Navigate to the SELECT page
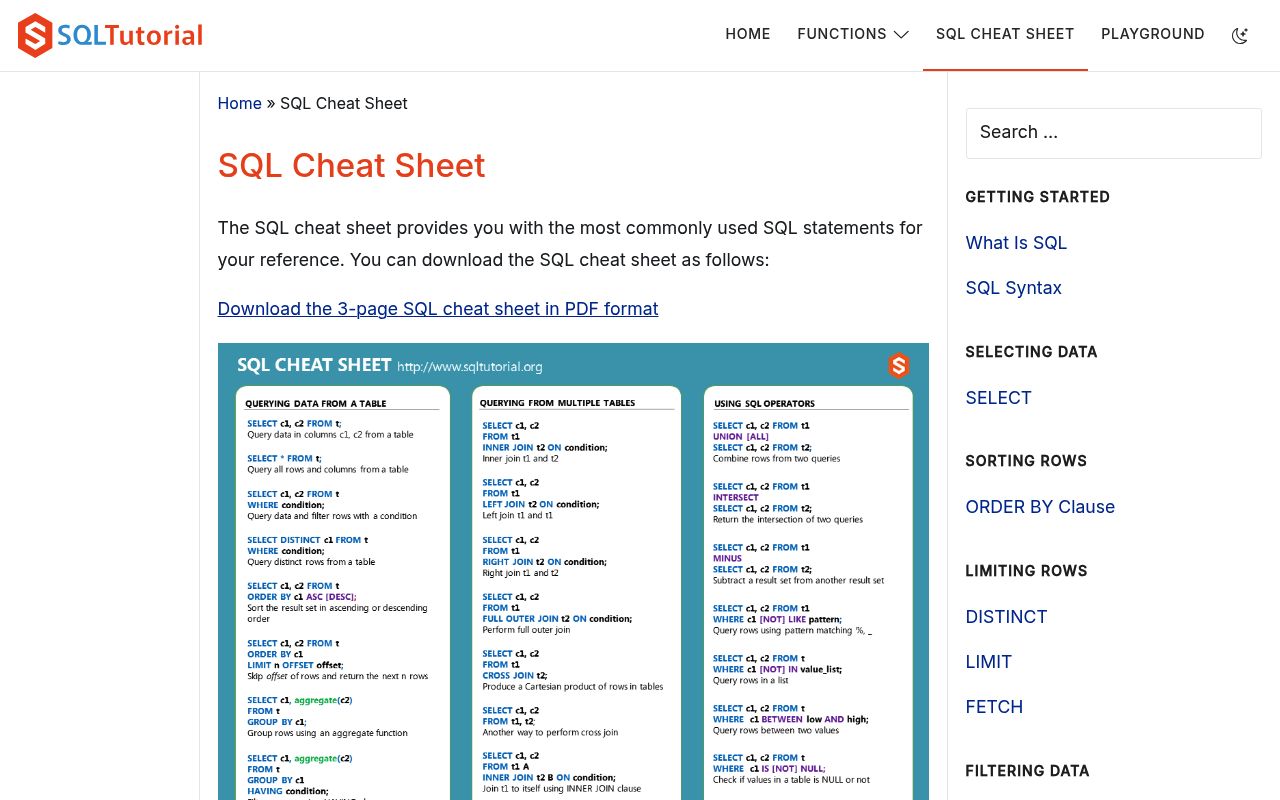 click(998, 398)
